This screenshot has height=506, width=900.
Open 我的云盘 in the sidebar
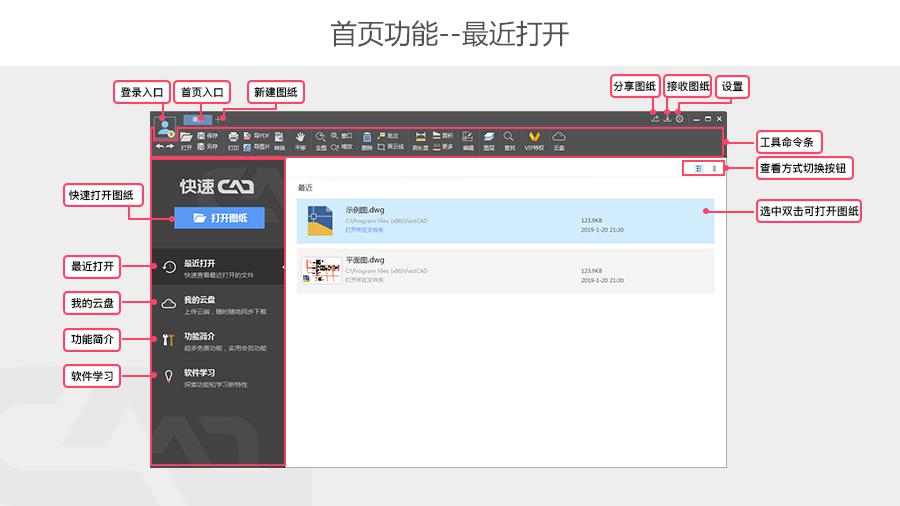coord(215,303)
